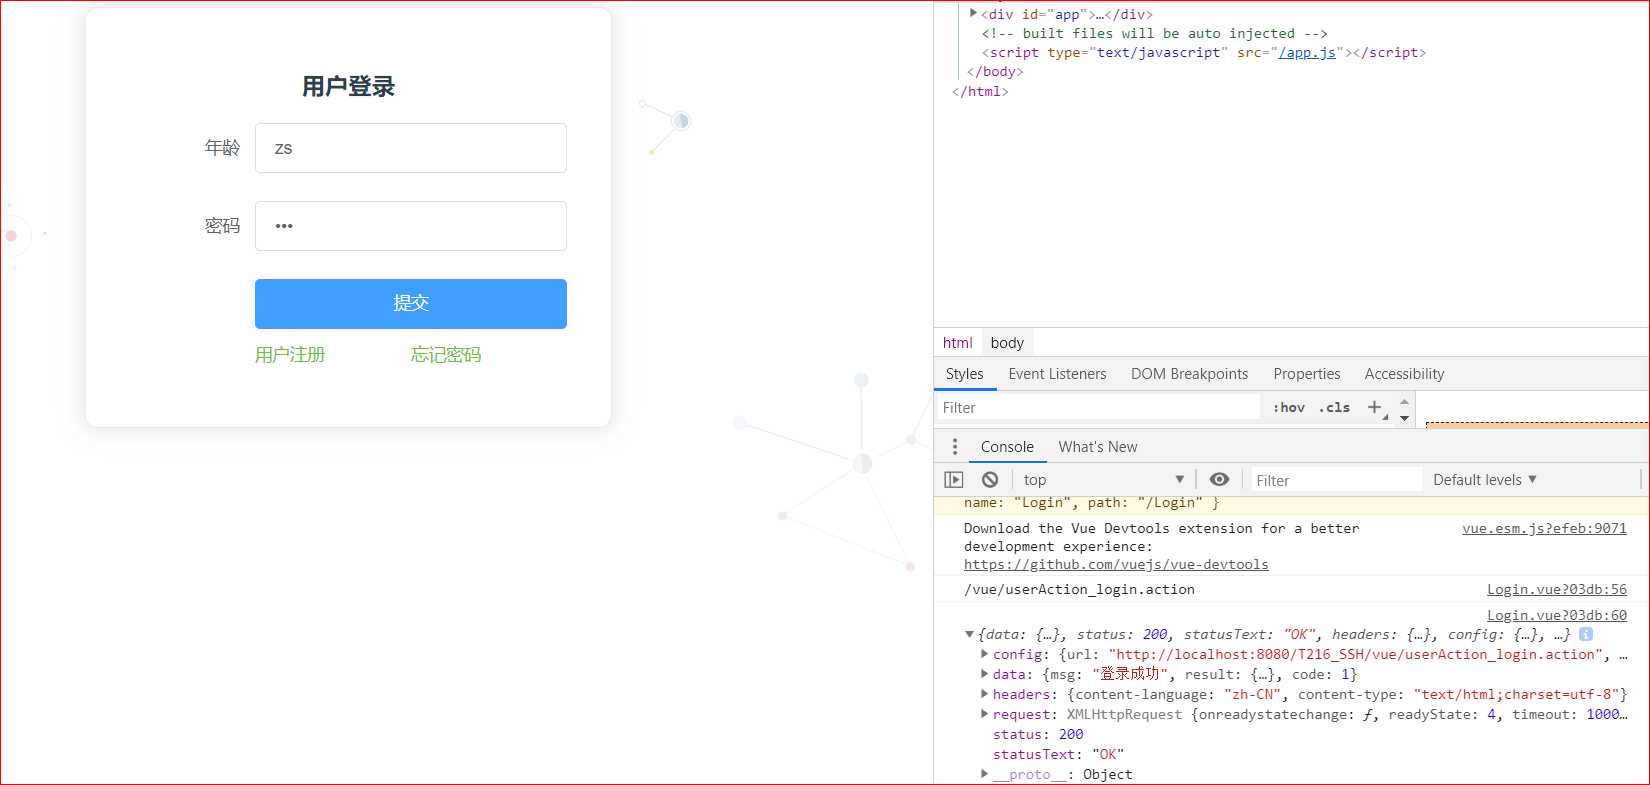Open the console drawer three-dot menu
The height and width of the screenshot is (785, 1650).
tap(955, 447)
